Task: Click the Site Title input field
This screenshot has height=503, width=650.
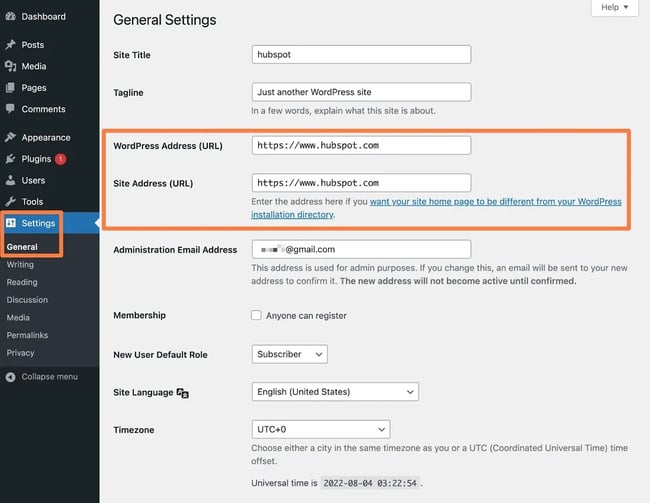Action: tap(361, 54)
